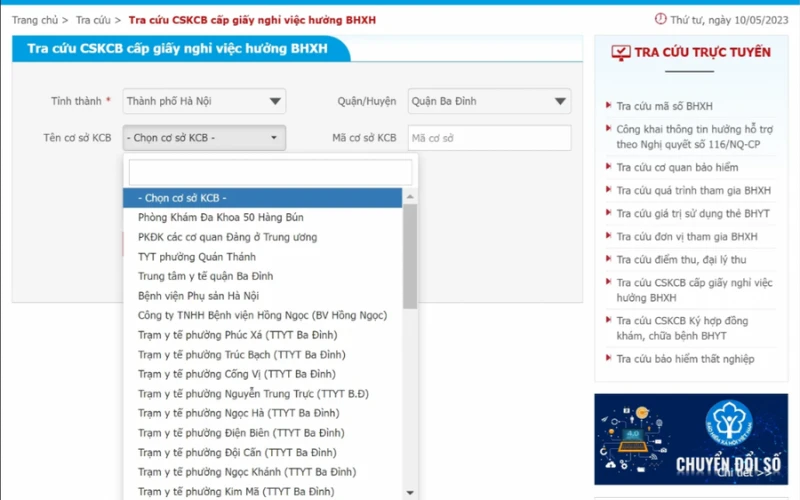Screen dimensions: 800x500
Task: Open Tra cứu mã số BHXH link
Action: (x=664, y=106)
